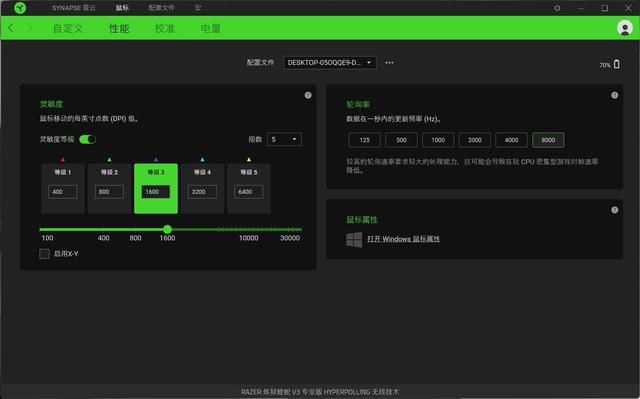Select the active stage 3 card
640x399 pixels.
156,188
